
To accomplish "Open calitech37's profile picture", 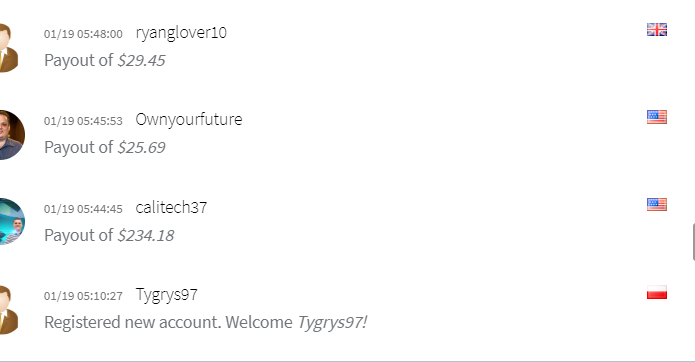I will (12, 222).
